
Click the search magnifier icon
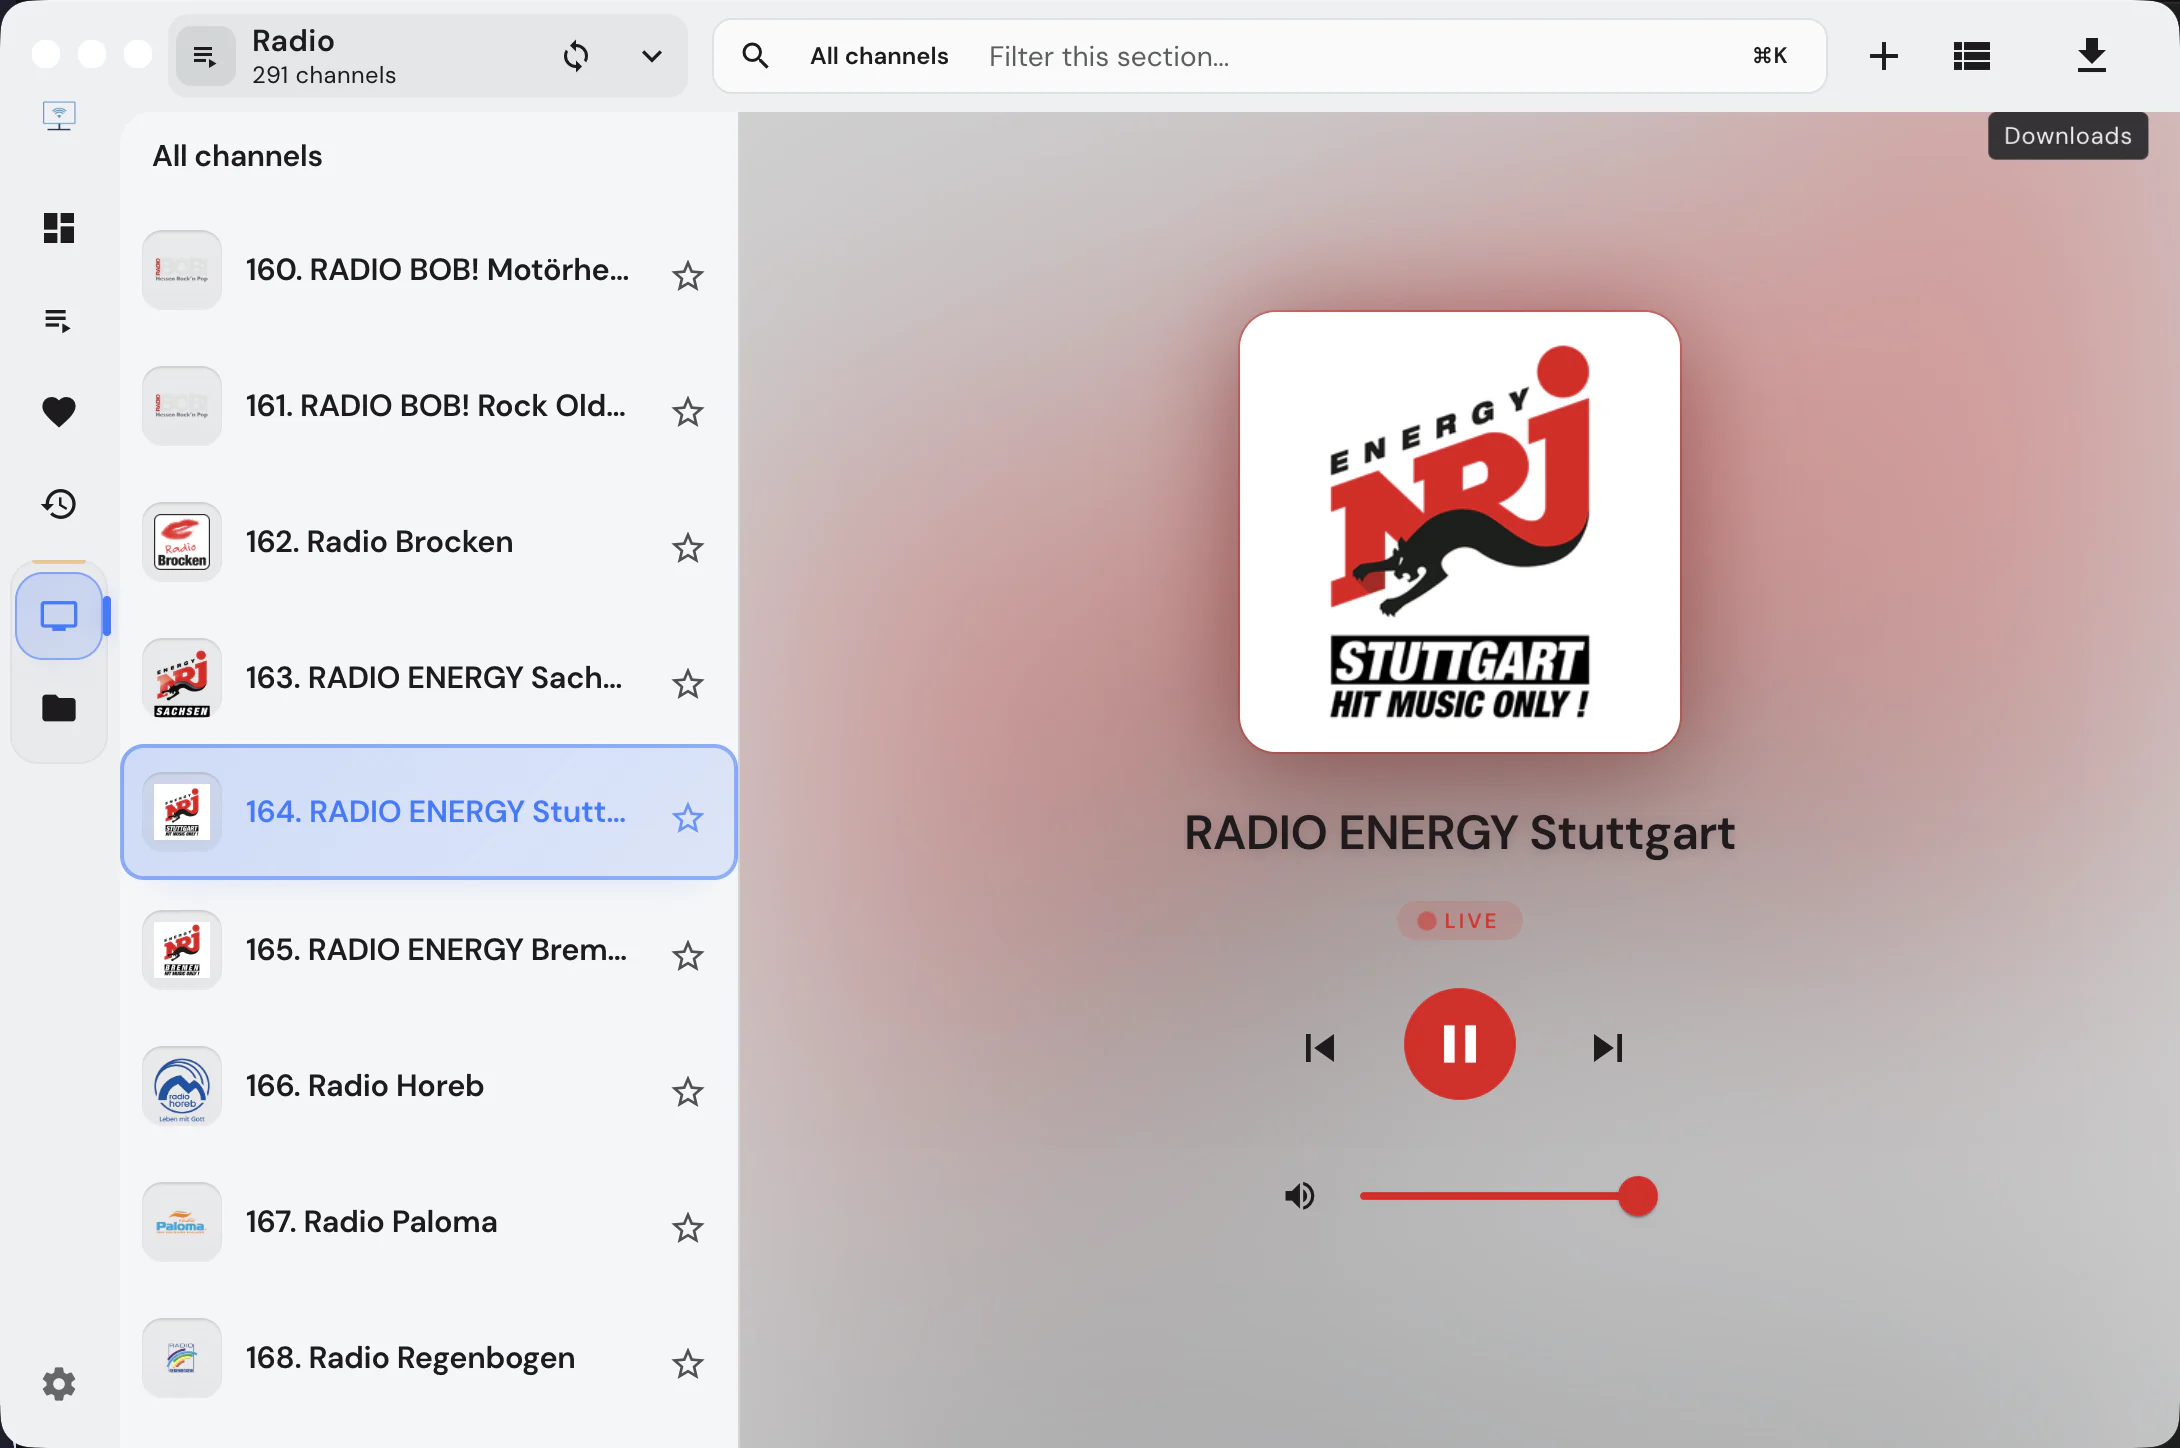tap(755, 56)
